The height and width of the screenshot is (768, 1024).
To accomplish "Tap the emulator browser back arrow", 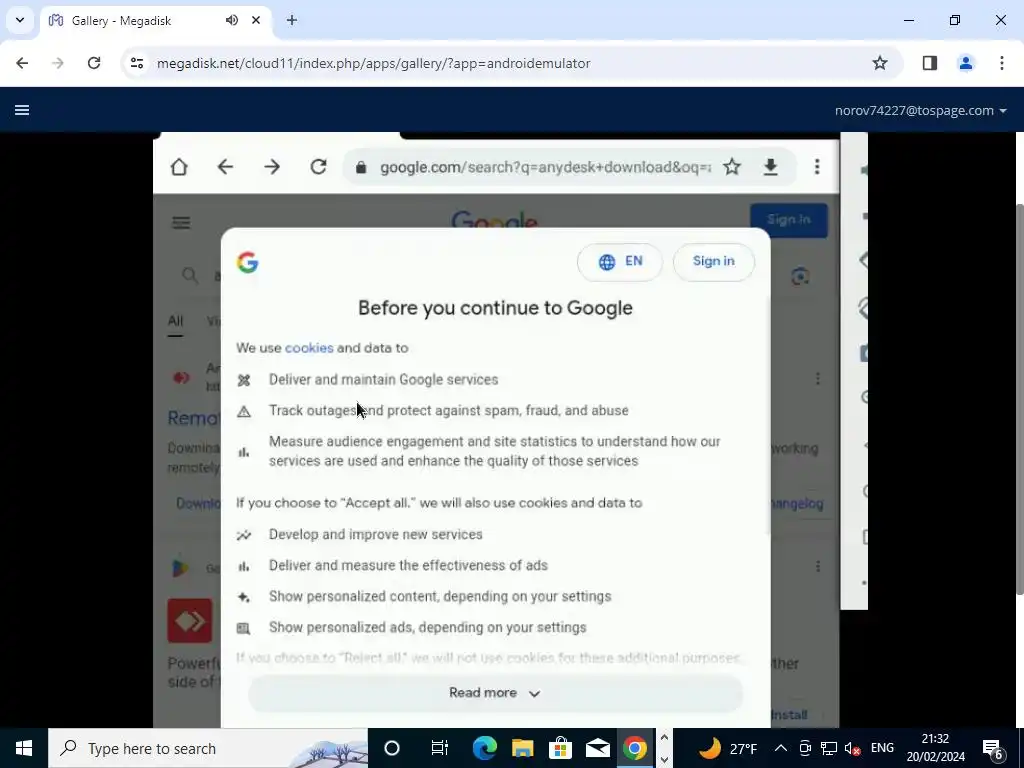I will click(225, 167).
